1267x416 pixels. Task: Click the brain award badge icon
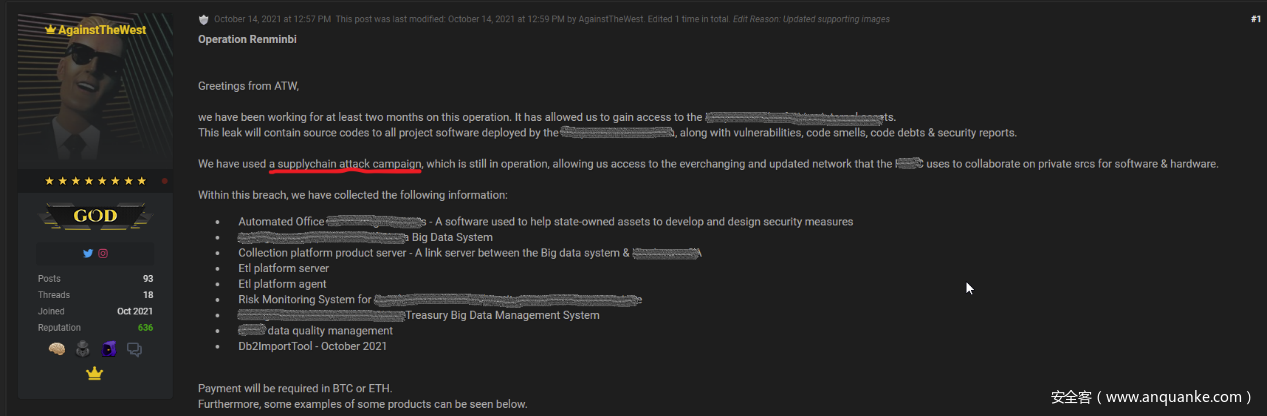tap(57, 349)
